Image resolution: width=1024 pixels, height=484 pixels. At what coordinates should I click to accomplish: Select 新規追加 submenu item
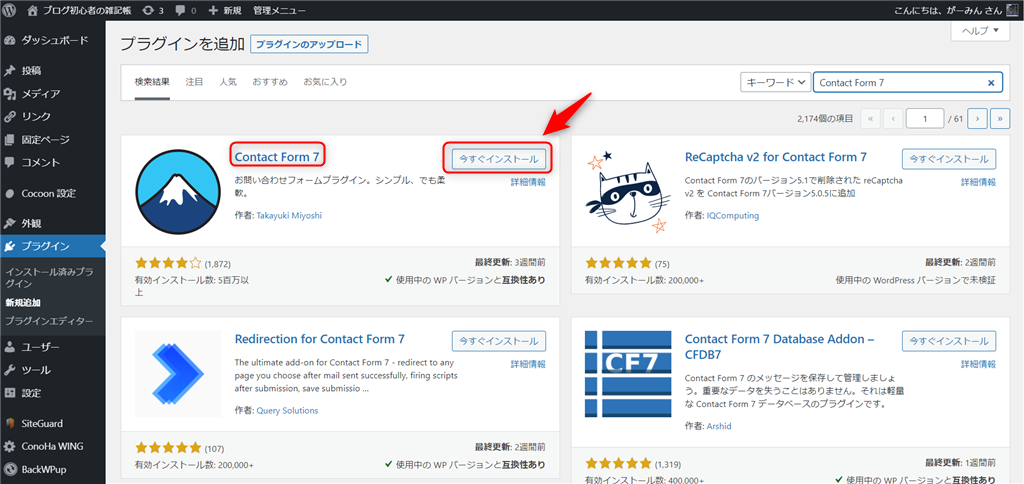(23, 302)
